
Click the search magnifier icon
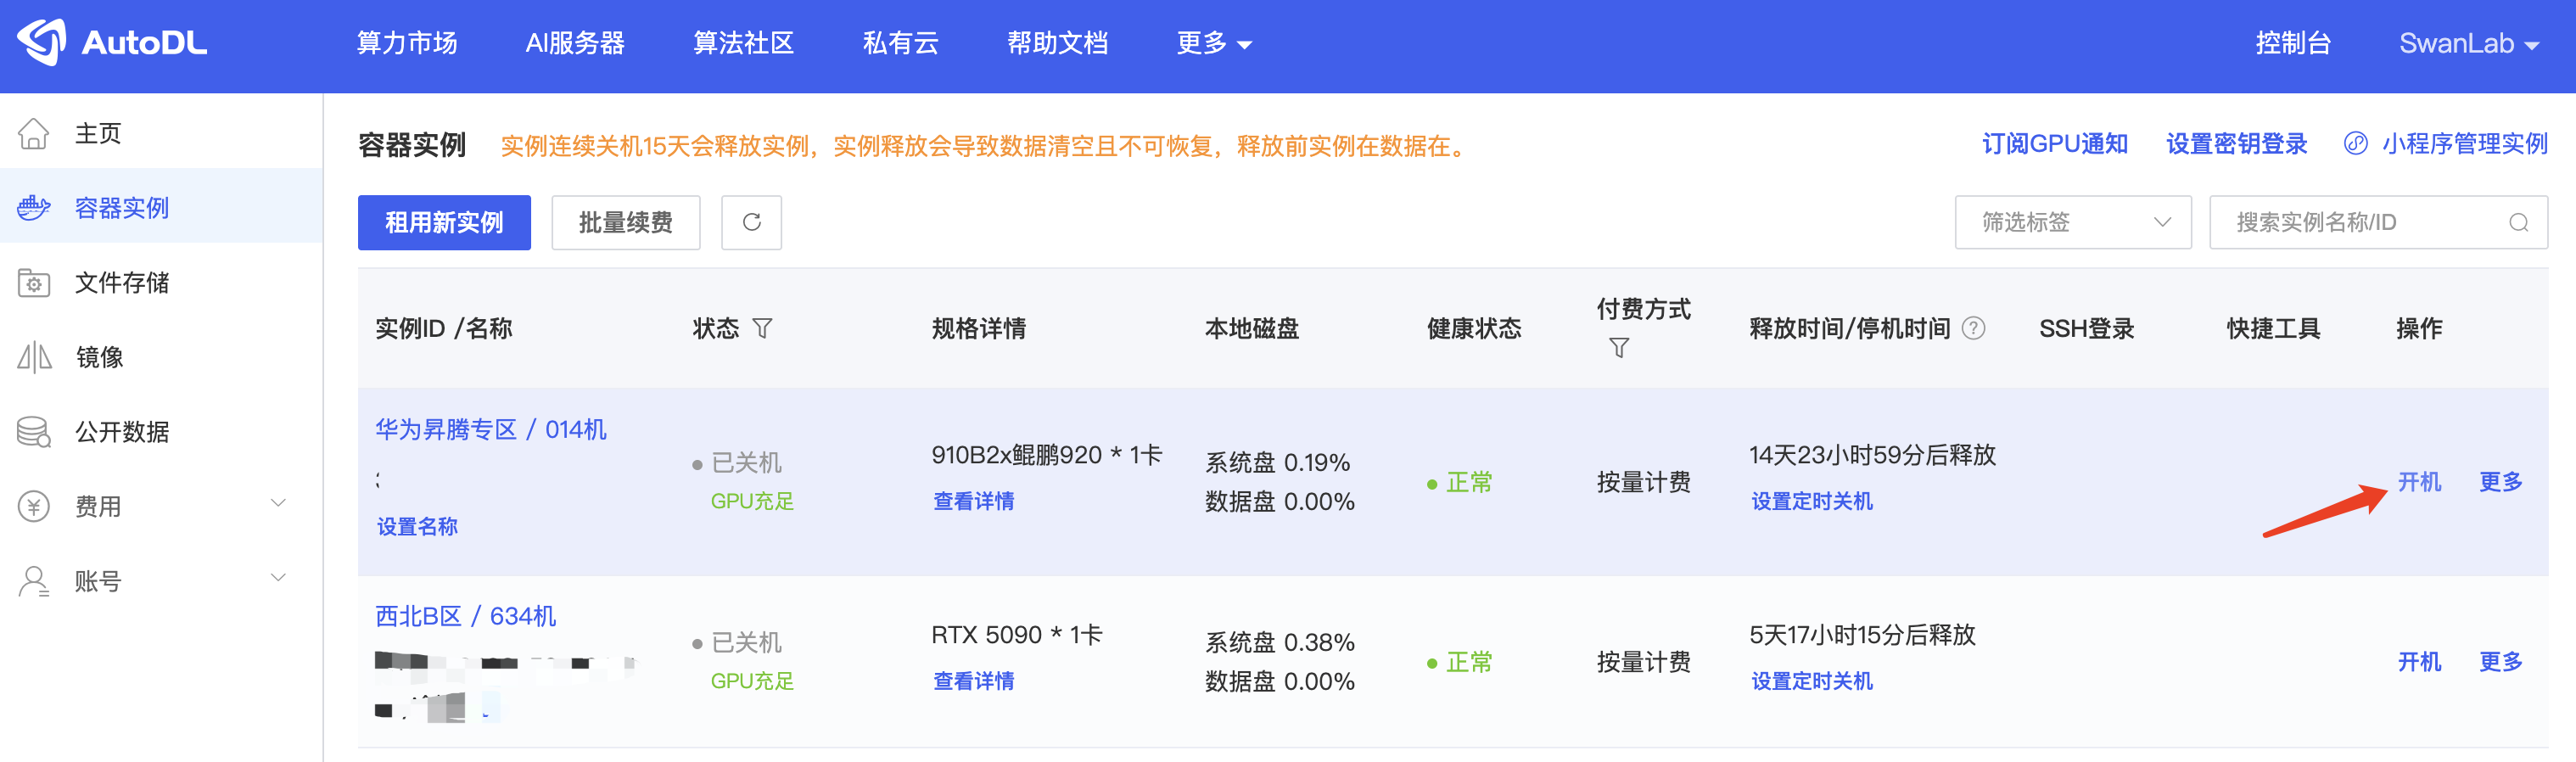point(2518,222)
